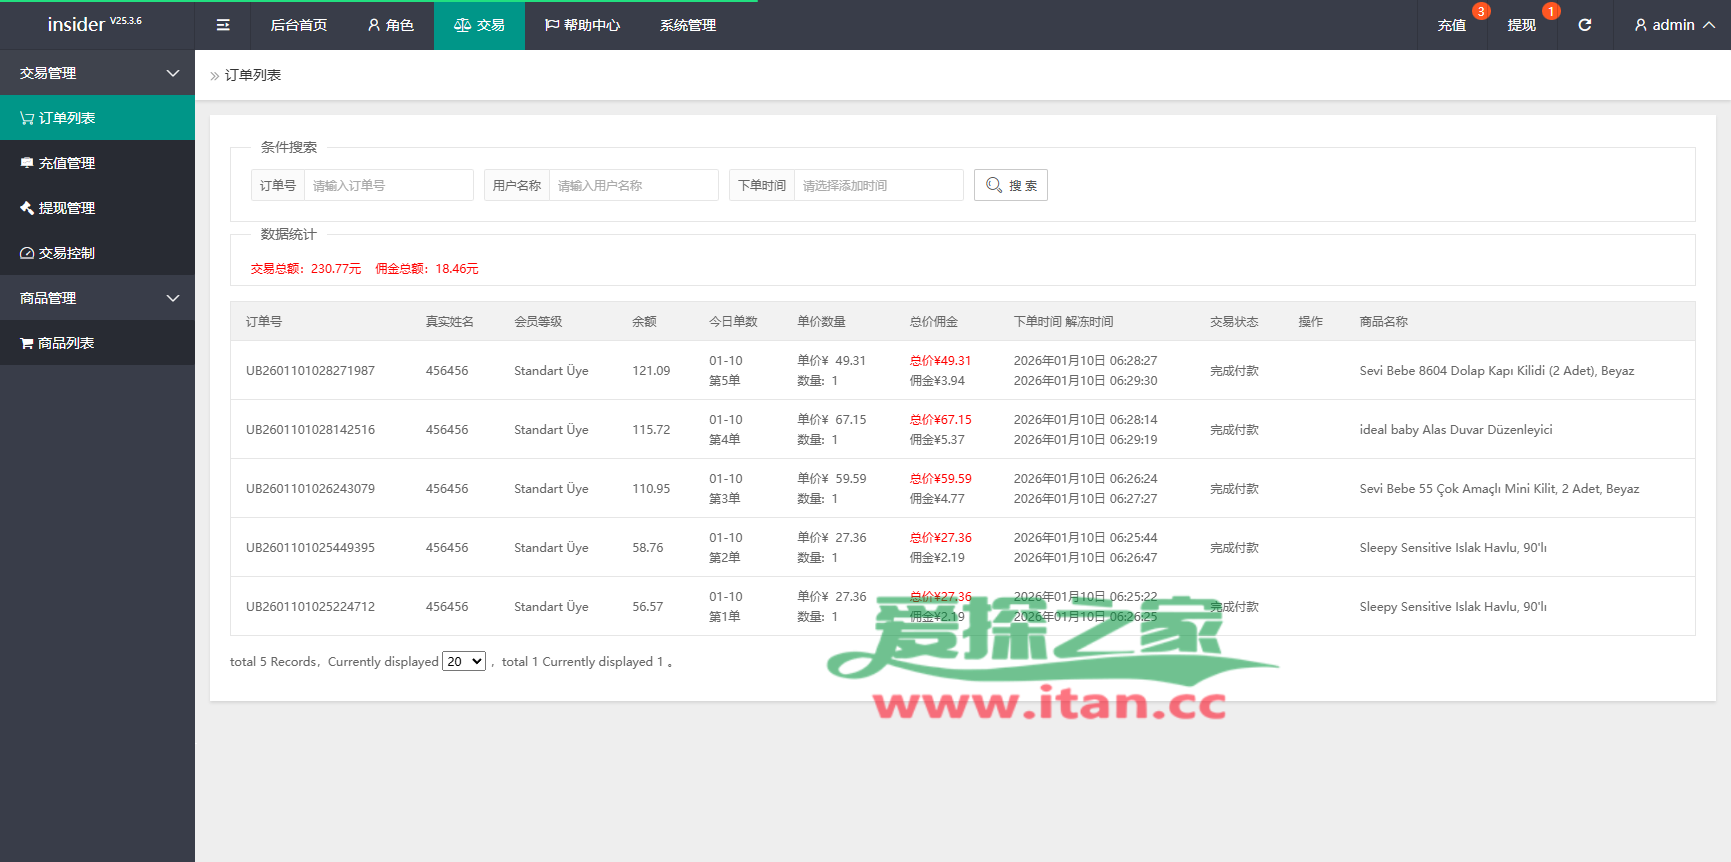The height and width of the screenshot is (862, 1731).
Task: Open the 系统管理 menu
Action: click(687, 25)
